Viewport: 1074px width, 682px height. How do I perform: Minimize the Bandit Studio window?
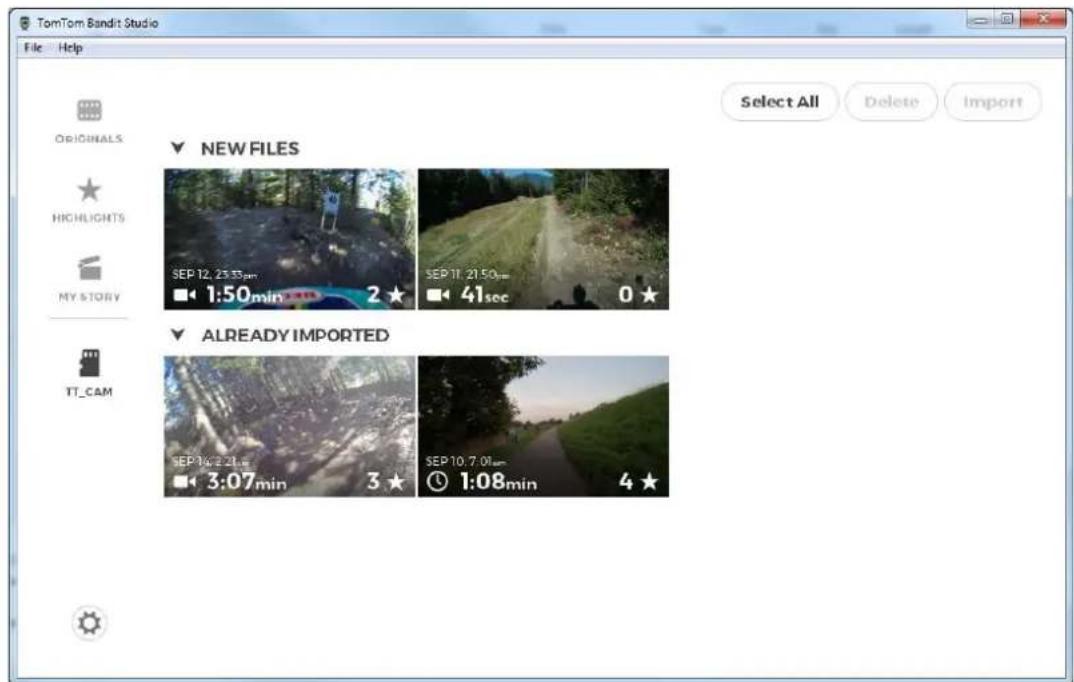(981, 20)
